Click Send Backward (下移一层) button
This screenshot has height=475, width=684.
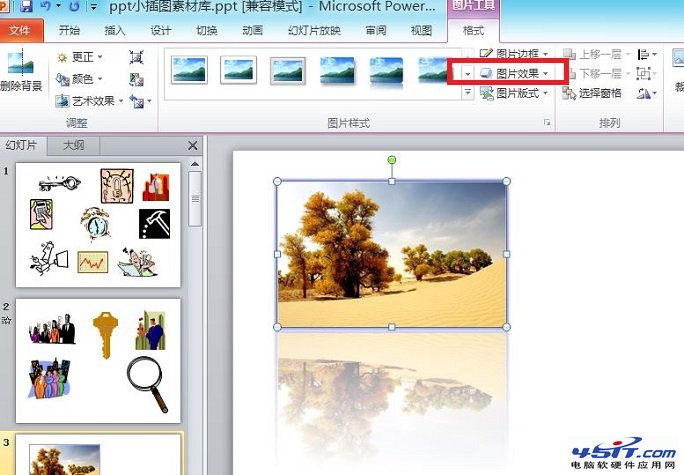[x=596, y=73]
